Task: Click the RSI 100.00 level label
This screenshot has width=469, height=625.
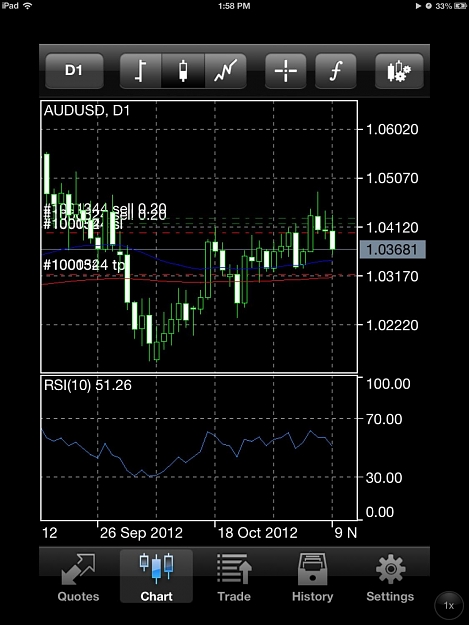Action: tap(388, 384)
